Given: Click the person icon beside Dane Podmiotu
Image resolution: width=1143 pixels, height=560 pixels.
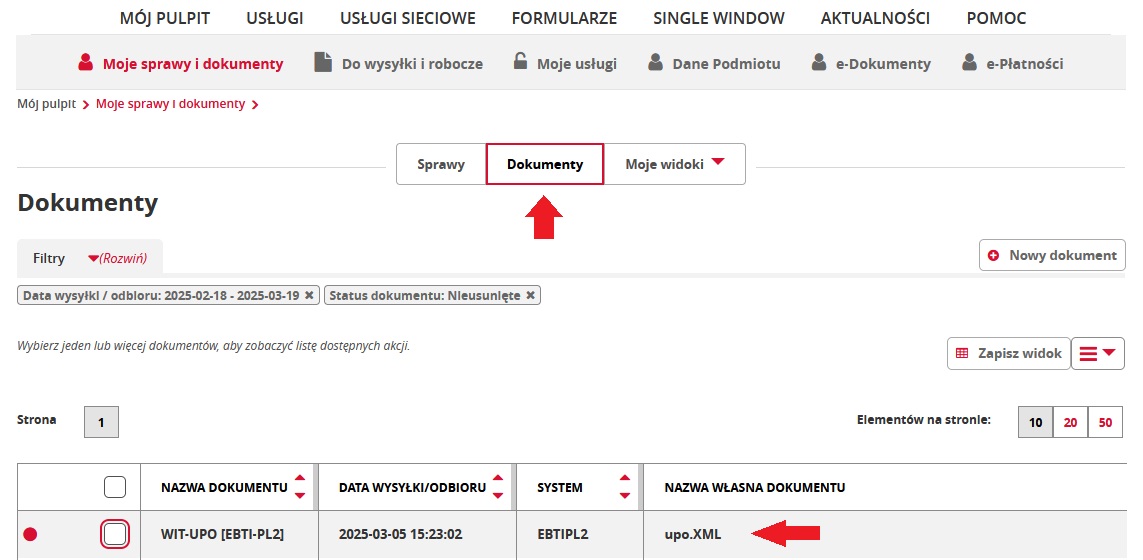Looking at the screenshot, I should tap(655, 62).
